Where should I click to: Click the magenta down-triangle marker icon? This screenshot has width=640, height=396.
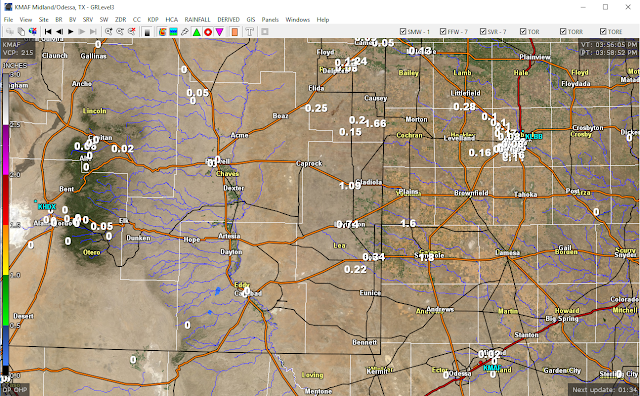[219, 32]
